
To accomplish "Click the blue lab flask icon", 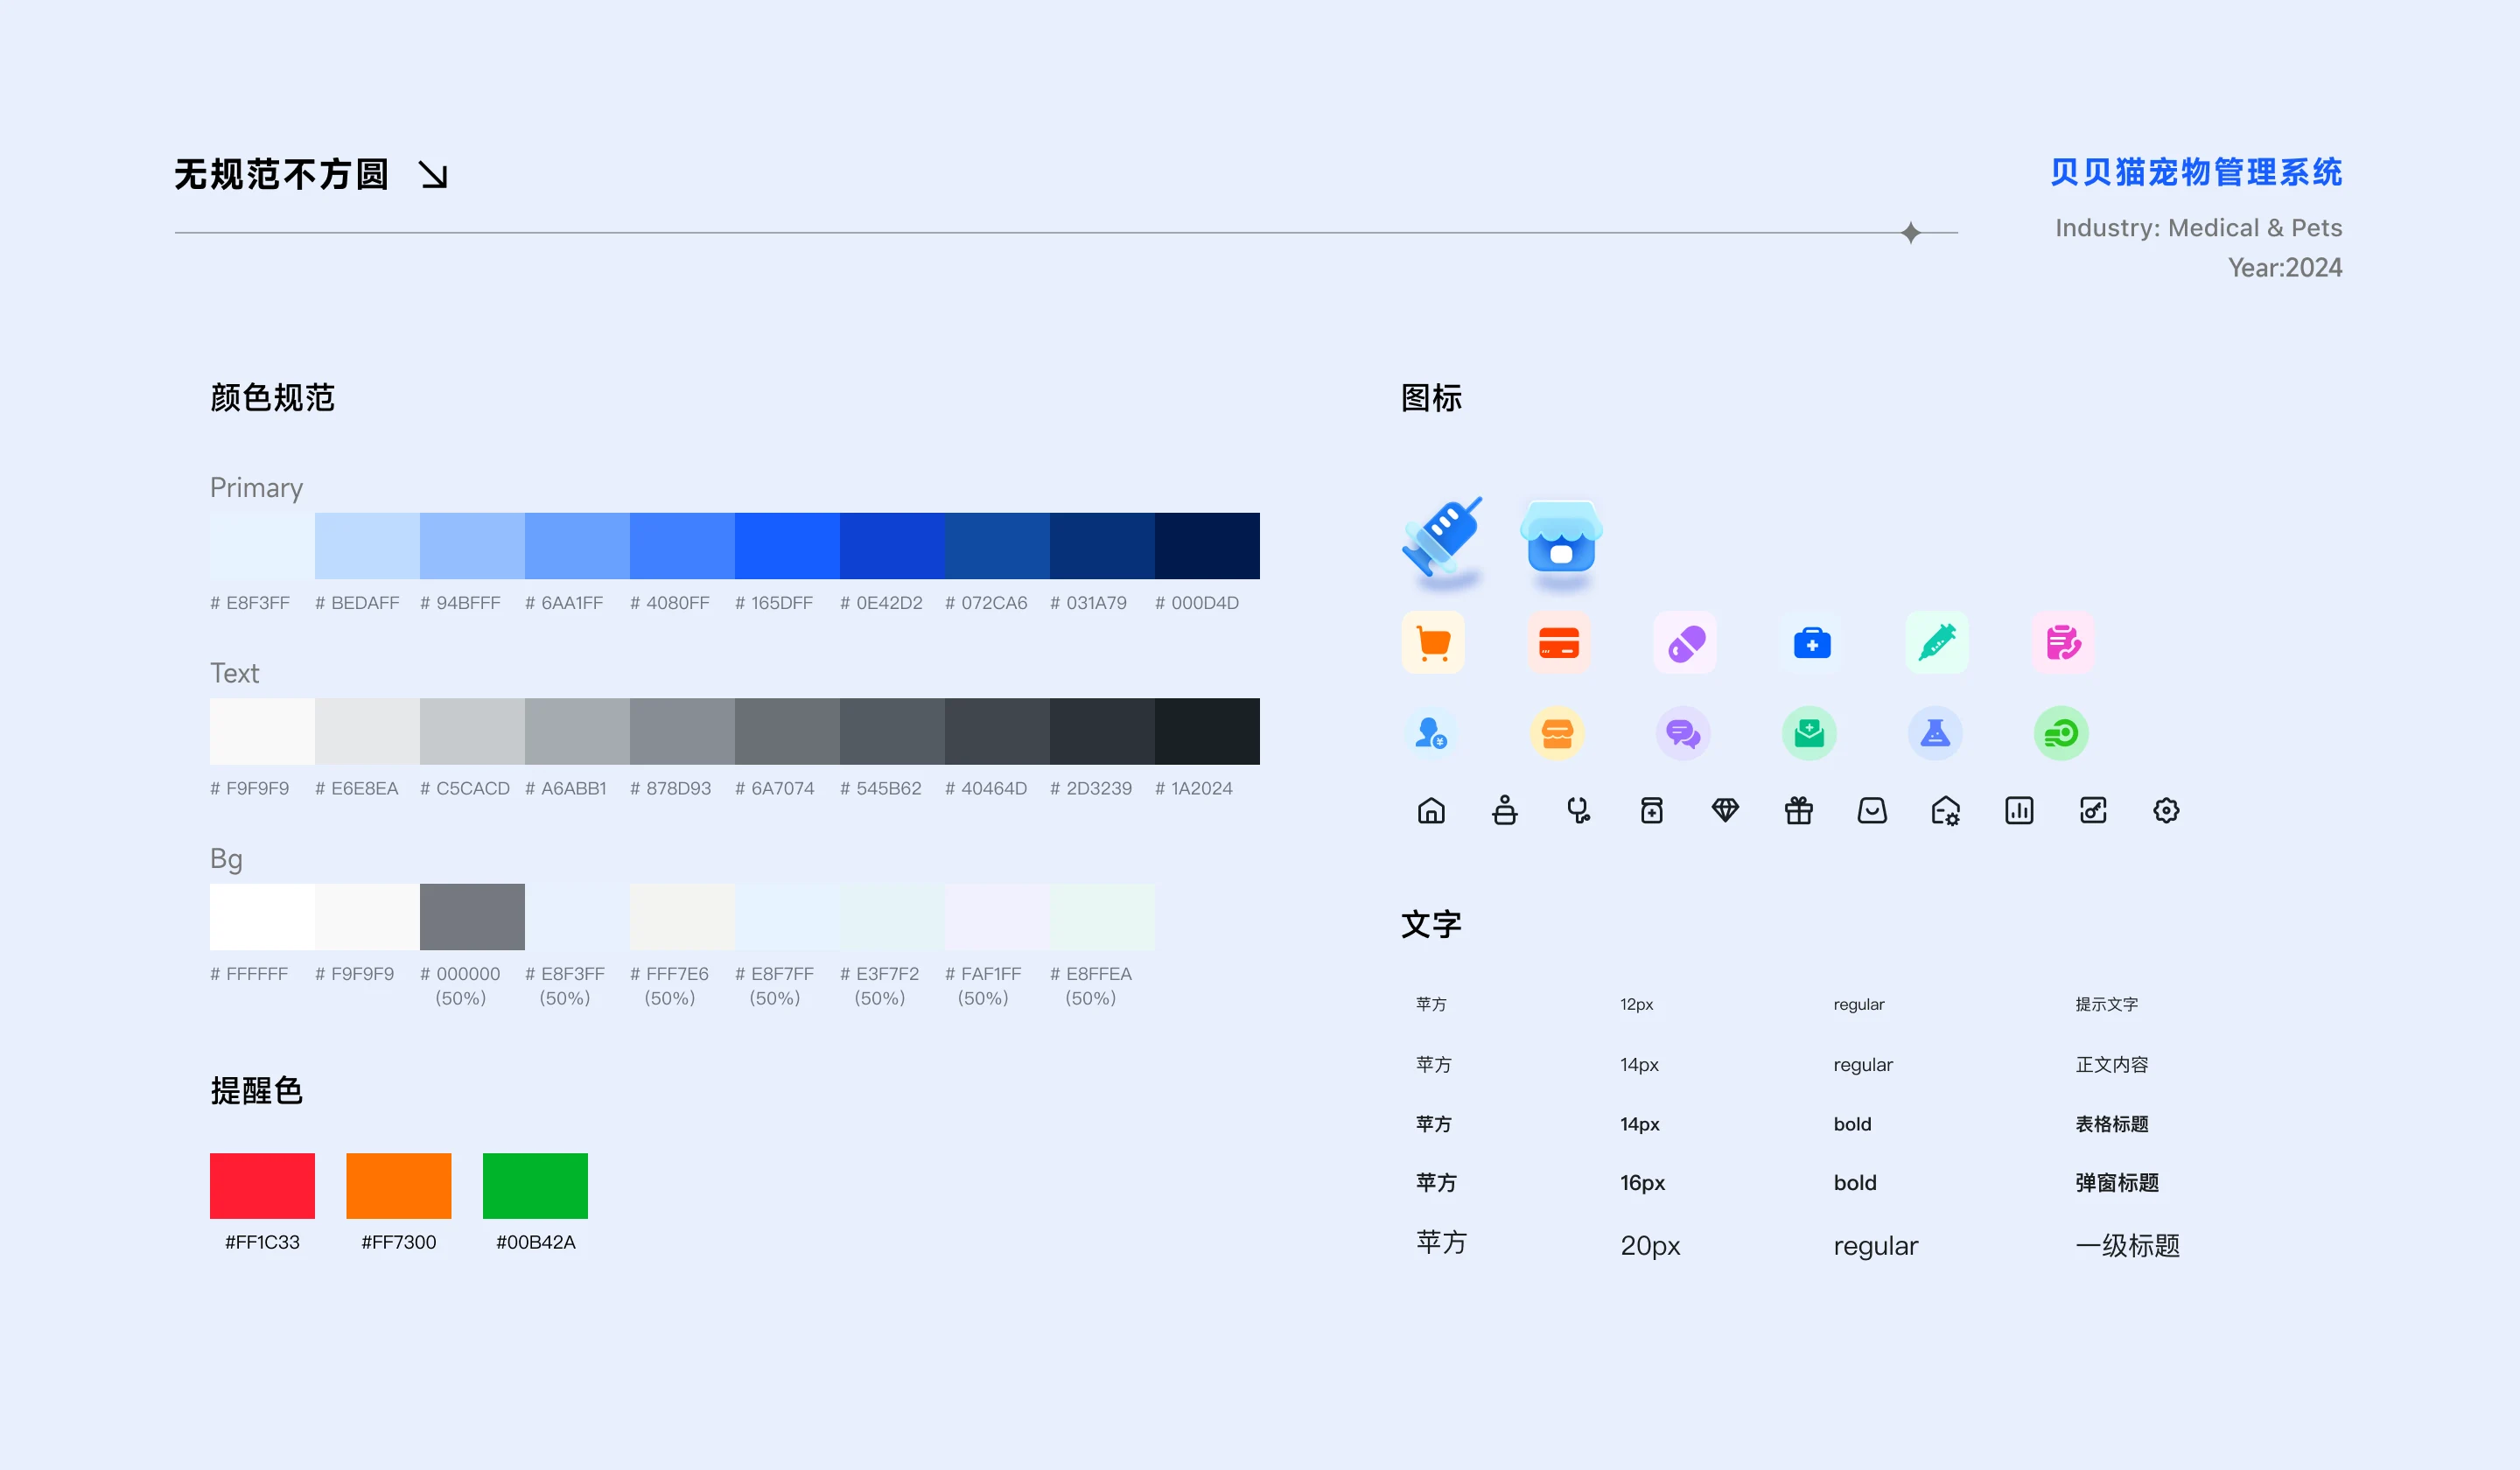I will (x=1935, y=734).
